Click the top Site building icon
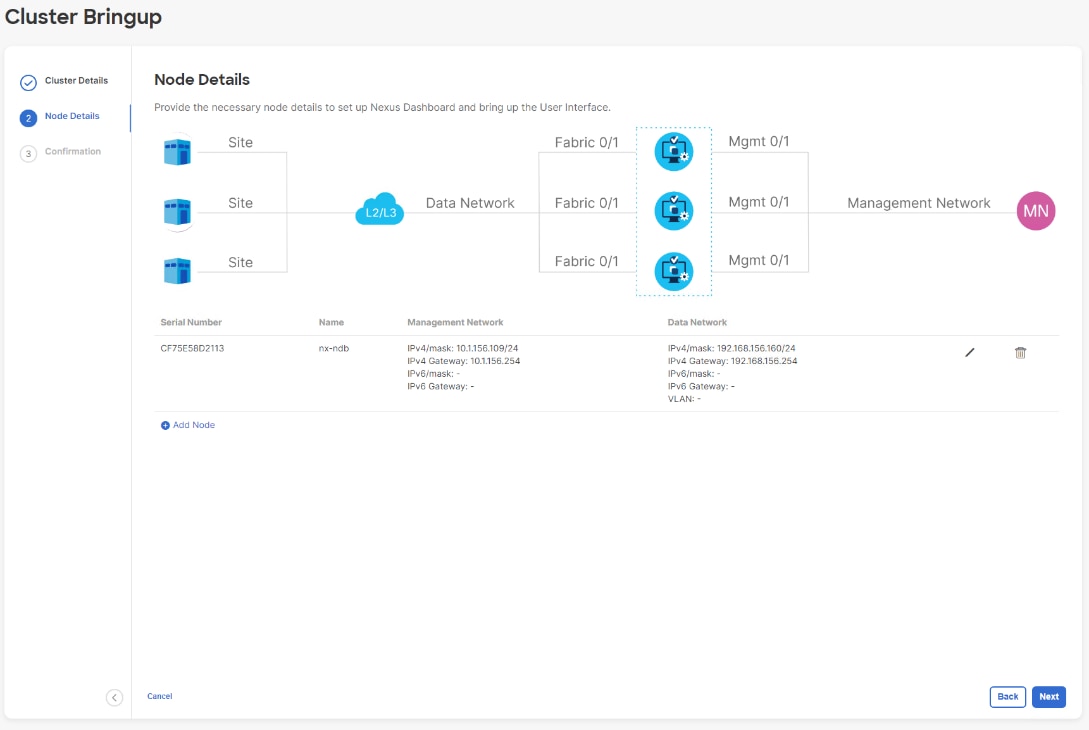 (178, 152)
